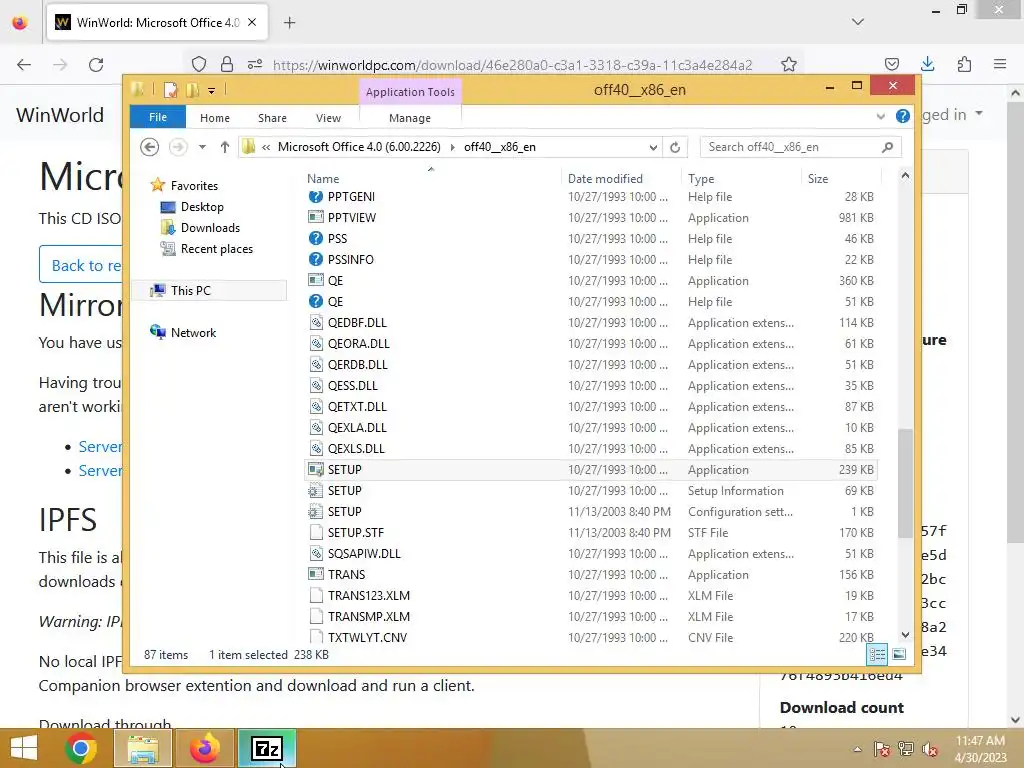This screenshot has width=1024, height=768.
Task: Select the QEORA.DLL file
Action: (x=359, y=344)
